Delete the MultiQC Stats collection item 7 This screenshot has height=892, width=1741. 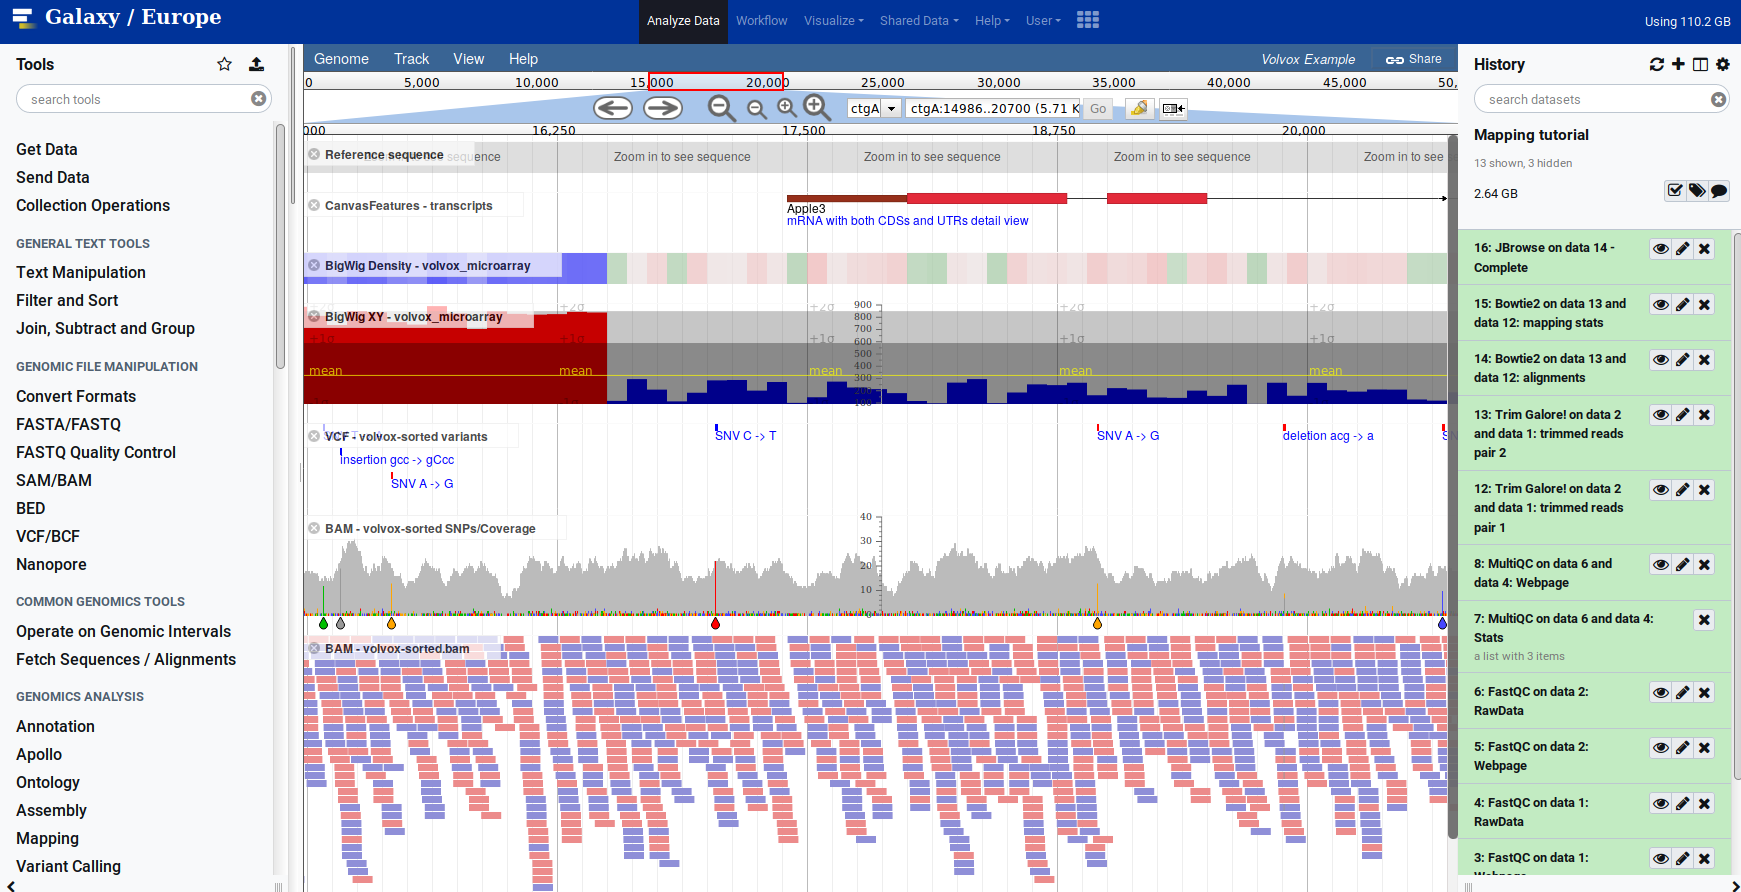coord(1705,620)
